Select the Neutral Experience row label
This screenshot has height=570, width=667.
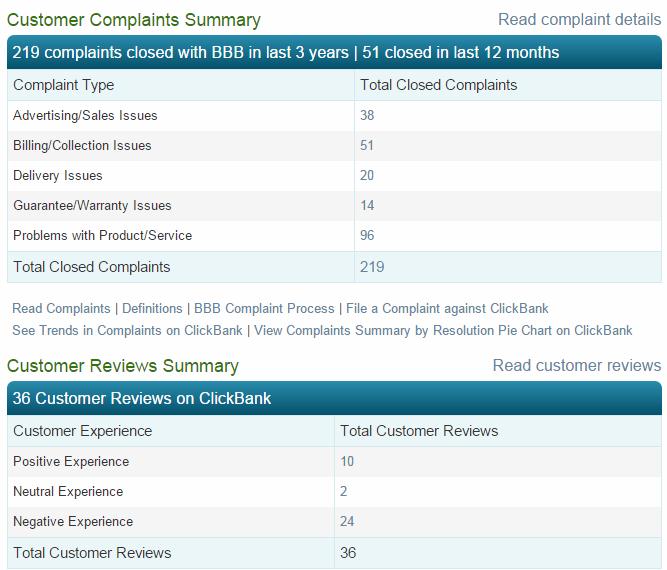coord(68,492)
